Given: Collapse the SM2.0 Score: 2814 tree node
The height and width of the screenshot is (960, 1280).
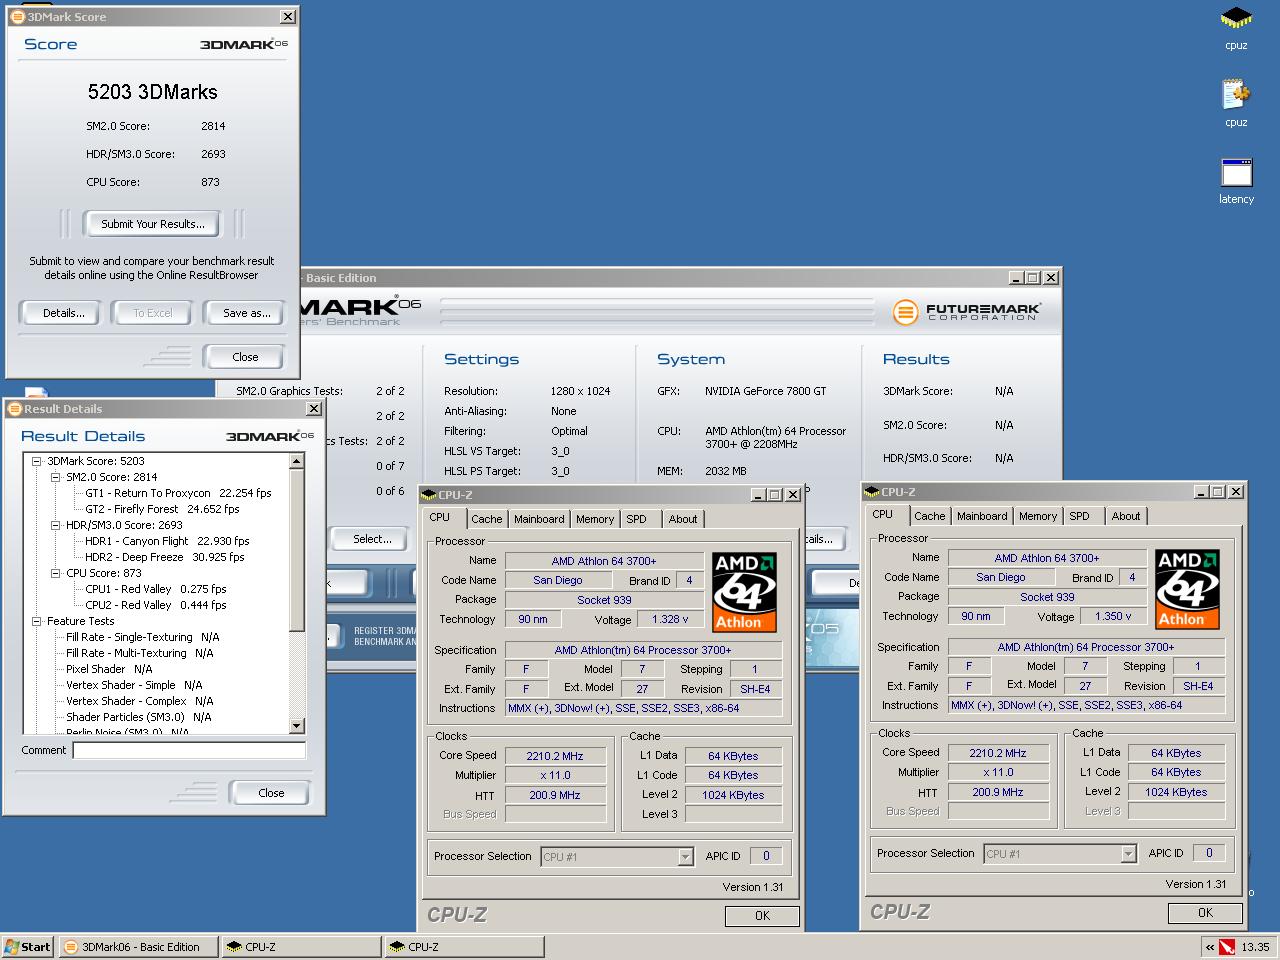Looking at the screenshot, I should pyautogui.click(x=56, y=477).
